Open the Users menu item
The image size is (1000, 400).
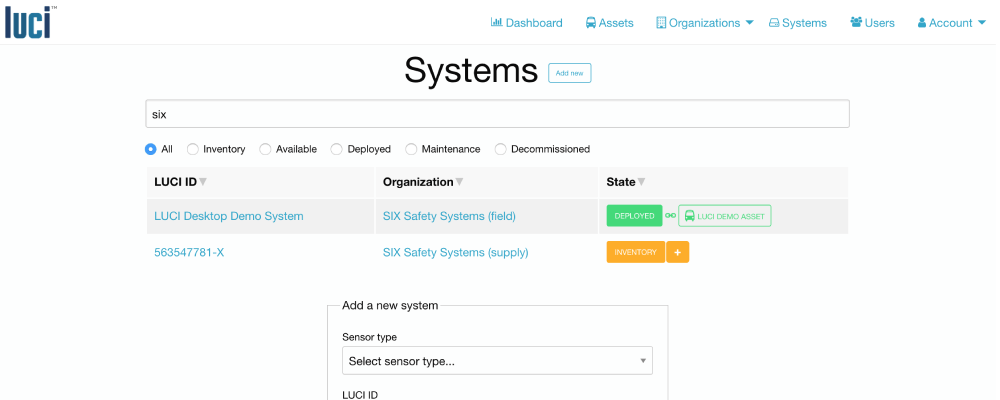(x=872, y=23)
